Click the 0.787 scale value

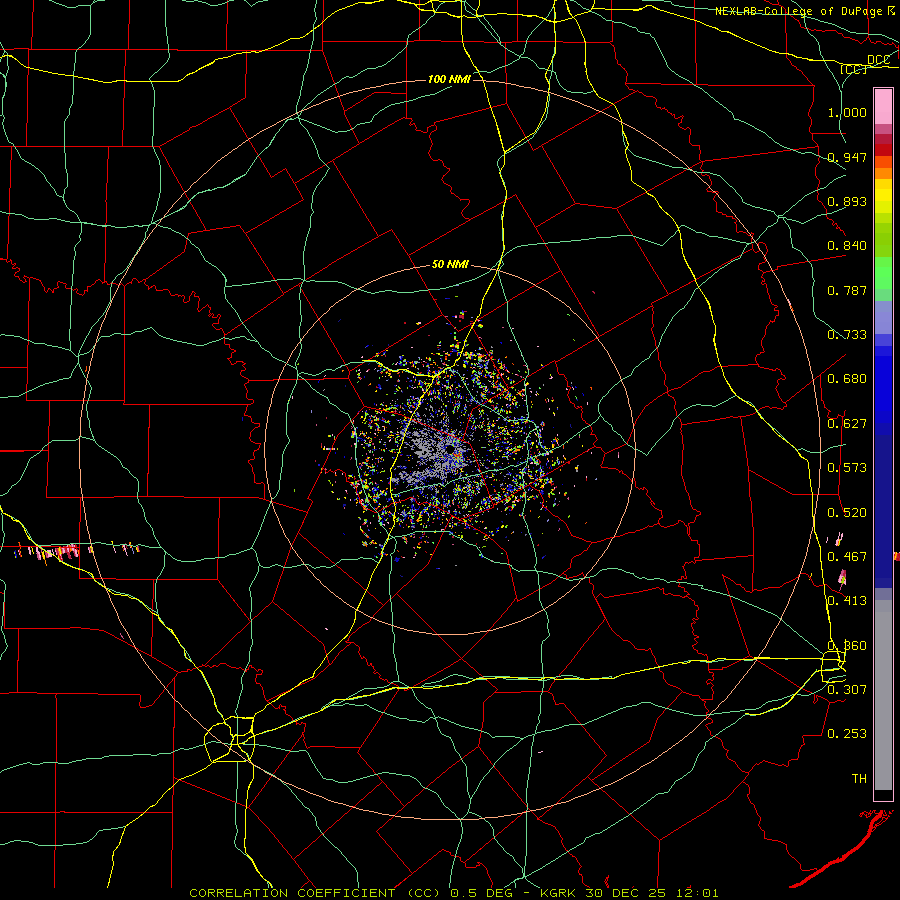[x=847, y=290]
